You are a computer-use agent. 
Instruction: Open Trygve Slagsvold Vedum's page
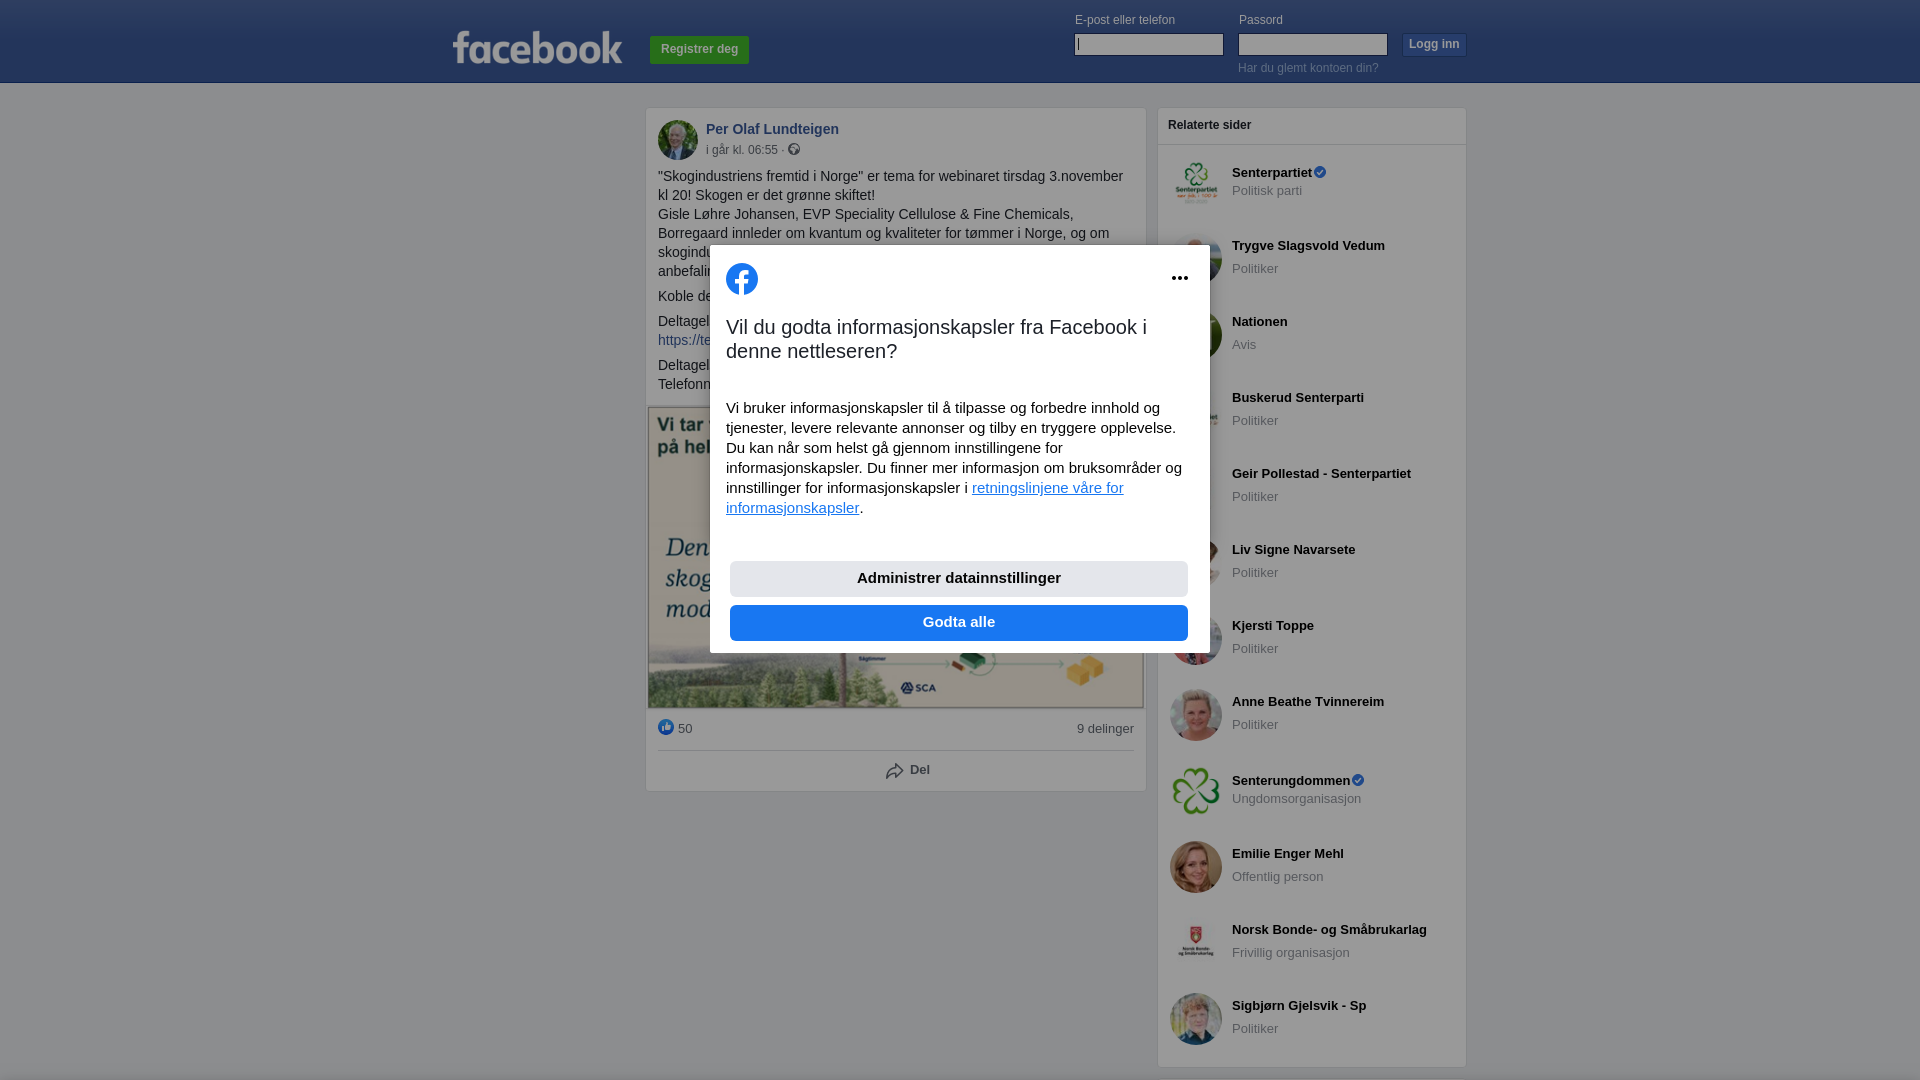[1308, 246]
